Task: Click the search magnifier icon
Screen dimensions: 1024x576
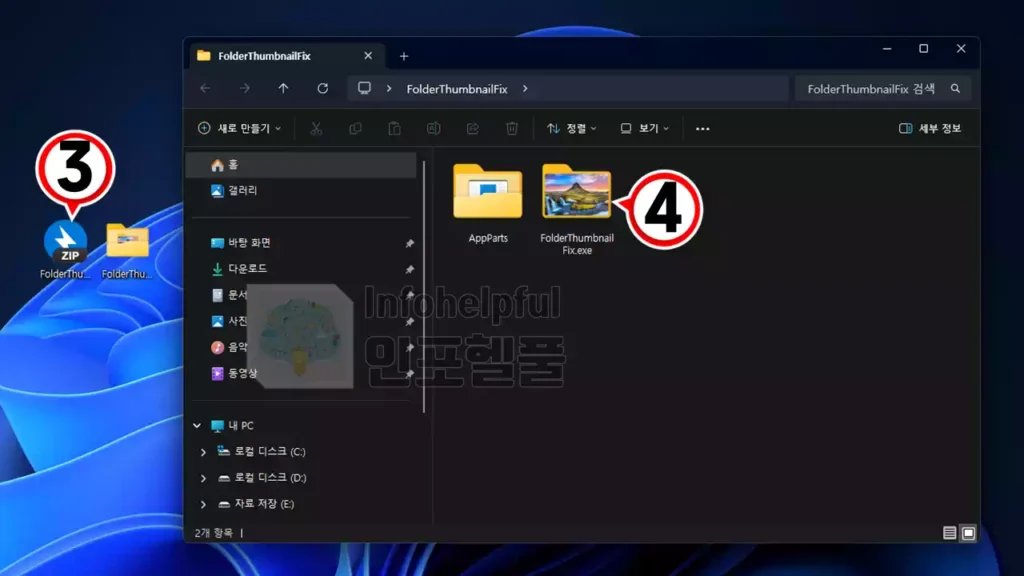Action: pyautogui.click(x=955, y=89)
